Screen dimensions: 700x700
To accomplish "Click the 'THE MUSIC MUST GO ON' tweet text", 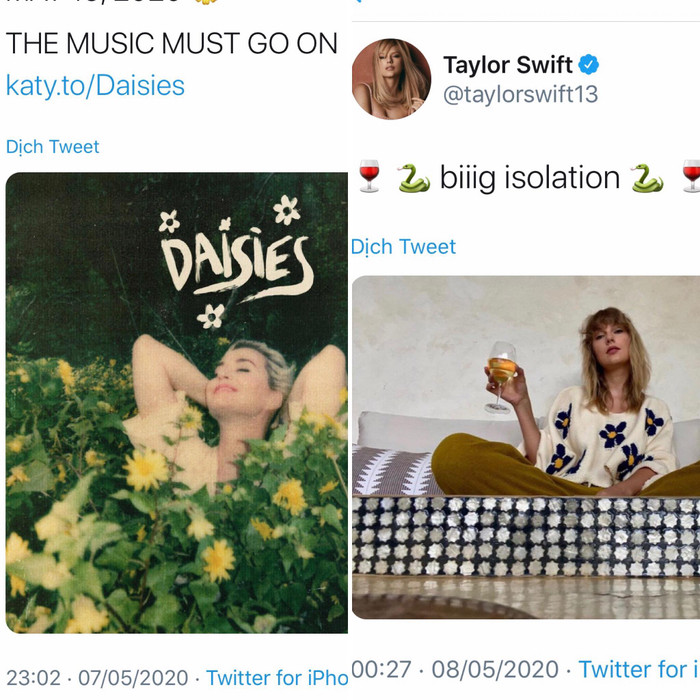I will coord(171,44).
